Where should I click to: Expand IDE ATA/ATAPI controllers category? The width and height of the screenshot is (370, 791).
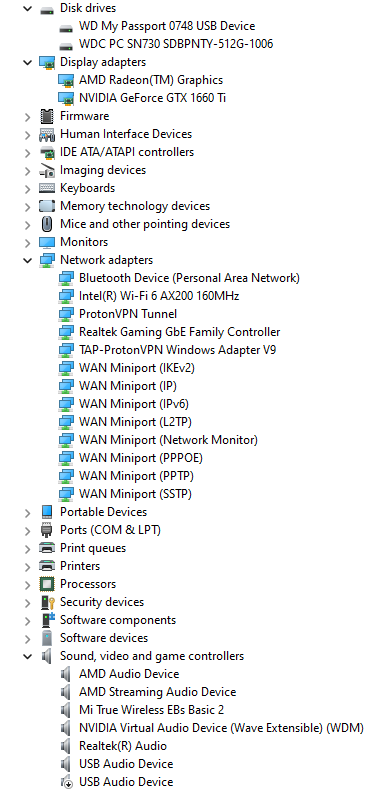[x=27, y=152]
